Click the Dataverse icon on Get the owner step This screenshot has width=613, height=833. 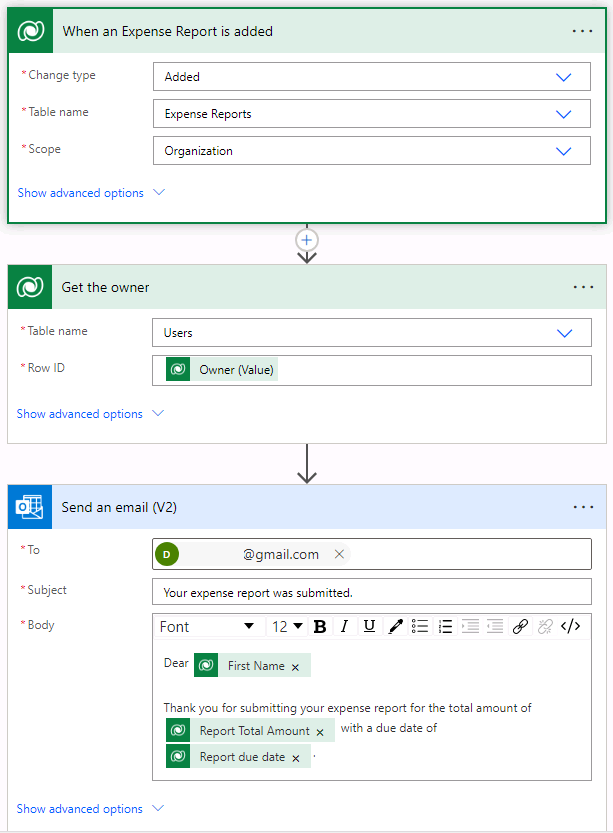[30, 287]
